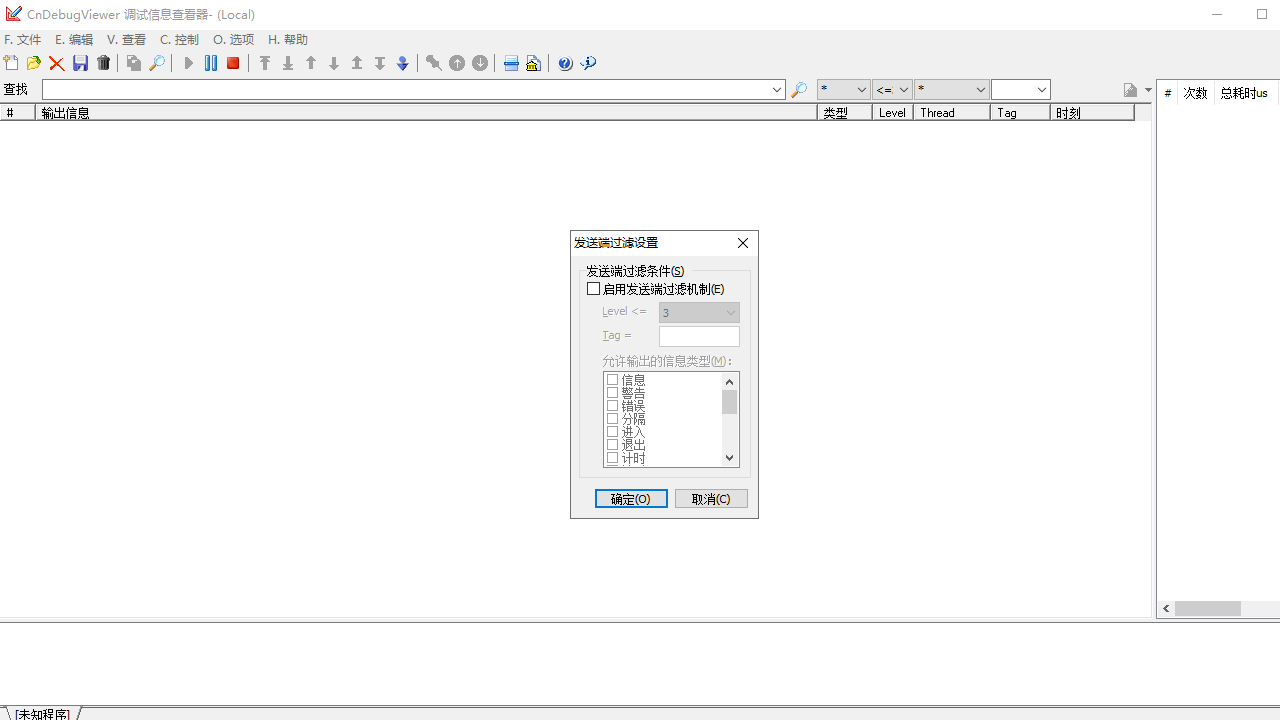Click right panel horizontal scrollbar left arrow
Screen dimensions: 1280x720
[x=1166, y=609]
